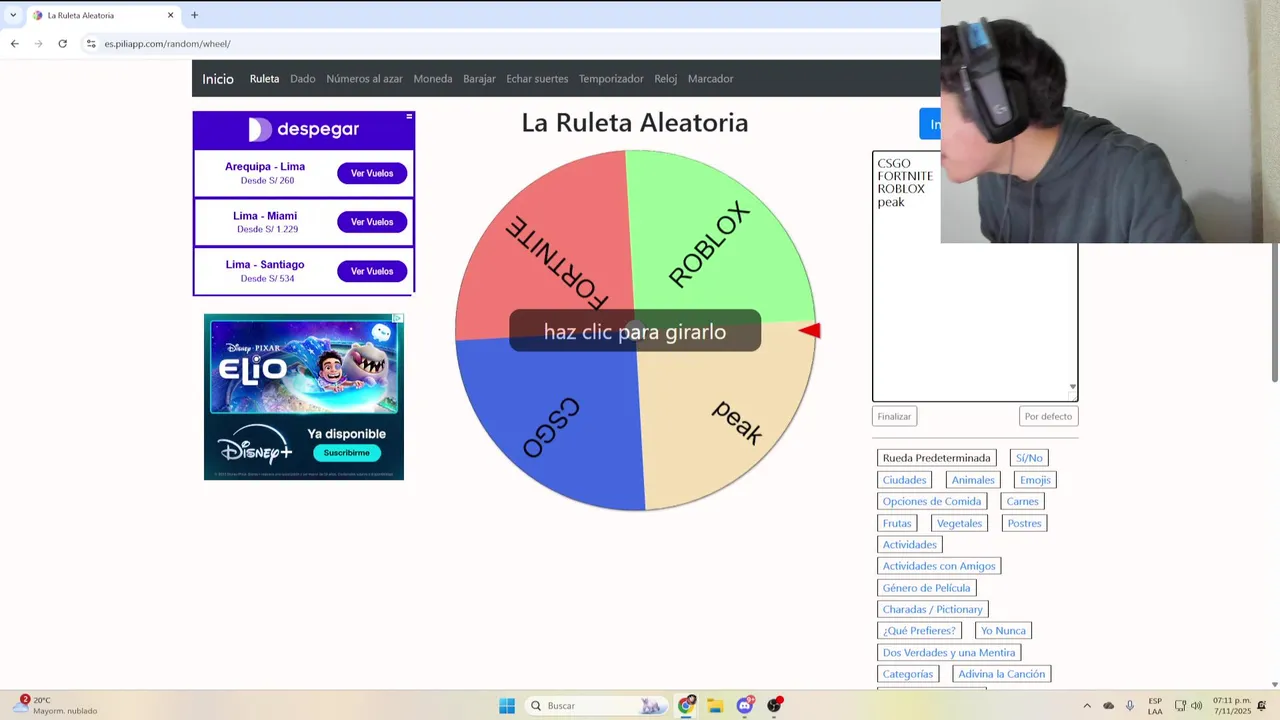This screenshot has height=720, width=1280.
Task: Click the browser back arrow
Action: 14,44
